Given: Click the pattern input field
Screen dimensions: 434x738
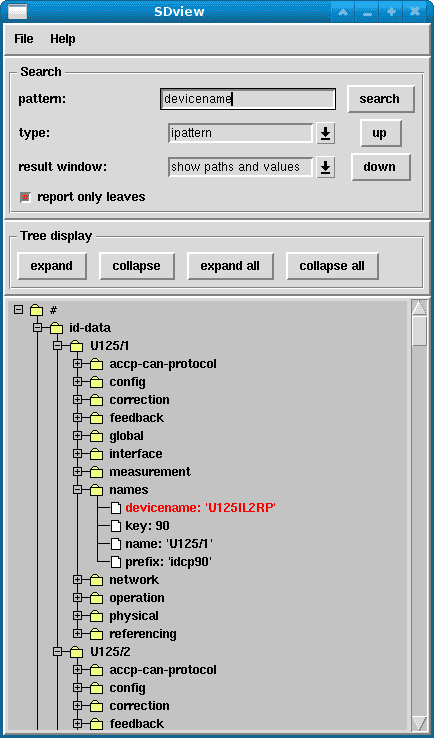Looking at the screenshot, I should coord(248,99).
